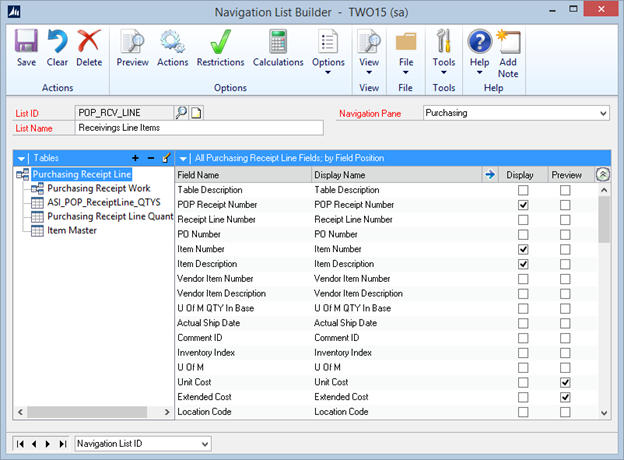This screenshot has height=460, width=624.
Task: Open the View ribbon dropdown
Action: click(x=369, y=51)
